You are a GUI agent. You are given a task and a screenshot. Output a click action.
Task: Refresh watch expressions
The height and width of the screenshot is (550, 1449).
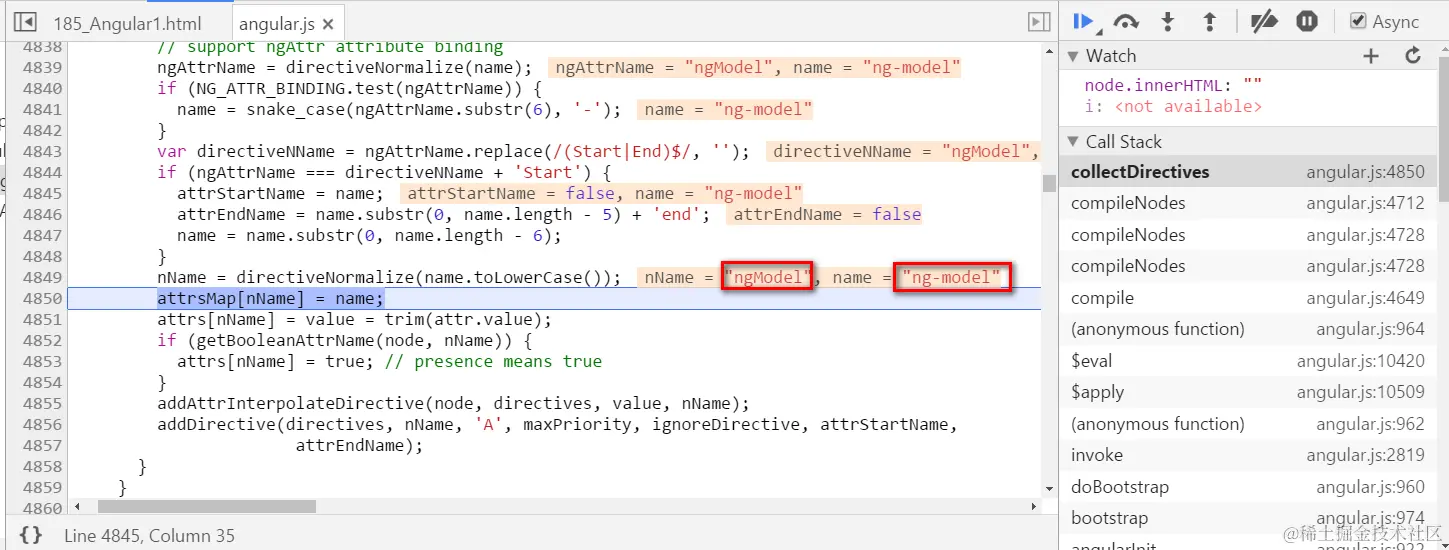click(x=1413, y=56)
